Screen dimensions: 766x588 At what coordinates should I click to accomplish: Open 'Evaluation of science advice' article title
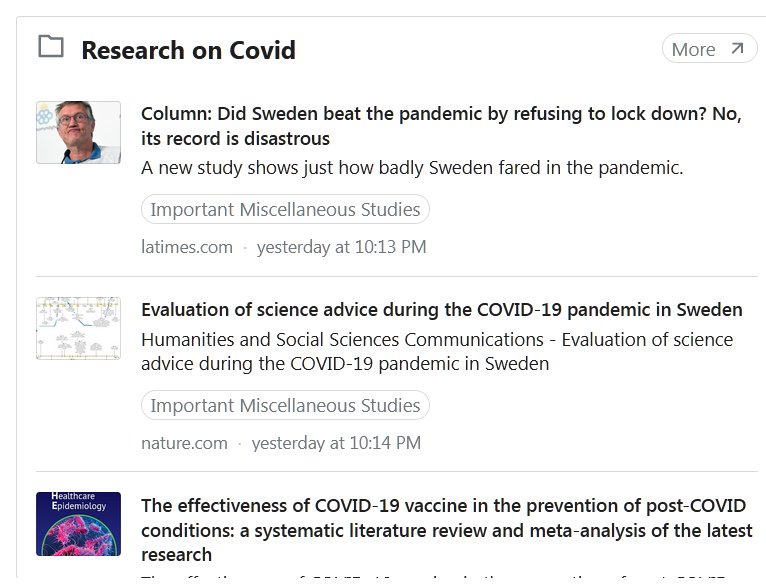(441, 309)
